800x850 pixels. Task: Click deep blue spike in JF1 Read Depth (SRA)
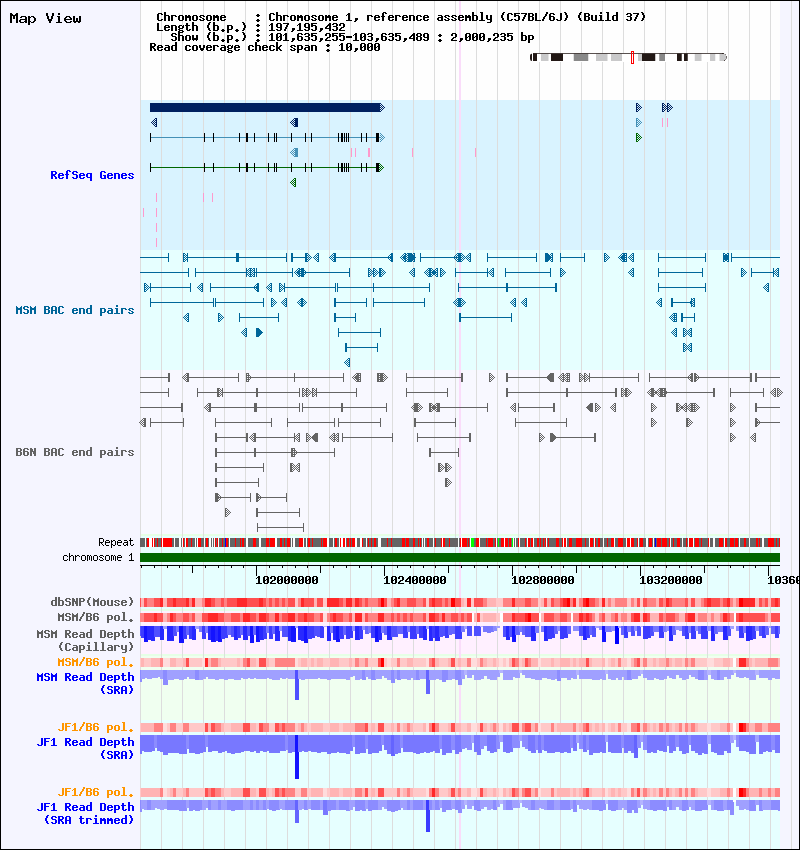(x=296, y=757)
